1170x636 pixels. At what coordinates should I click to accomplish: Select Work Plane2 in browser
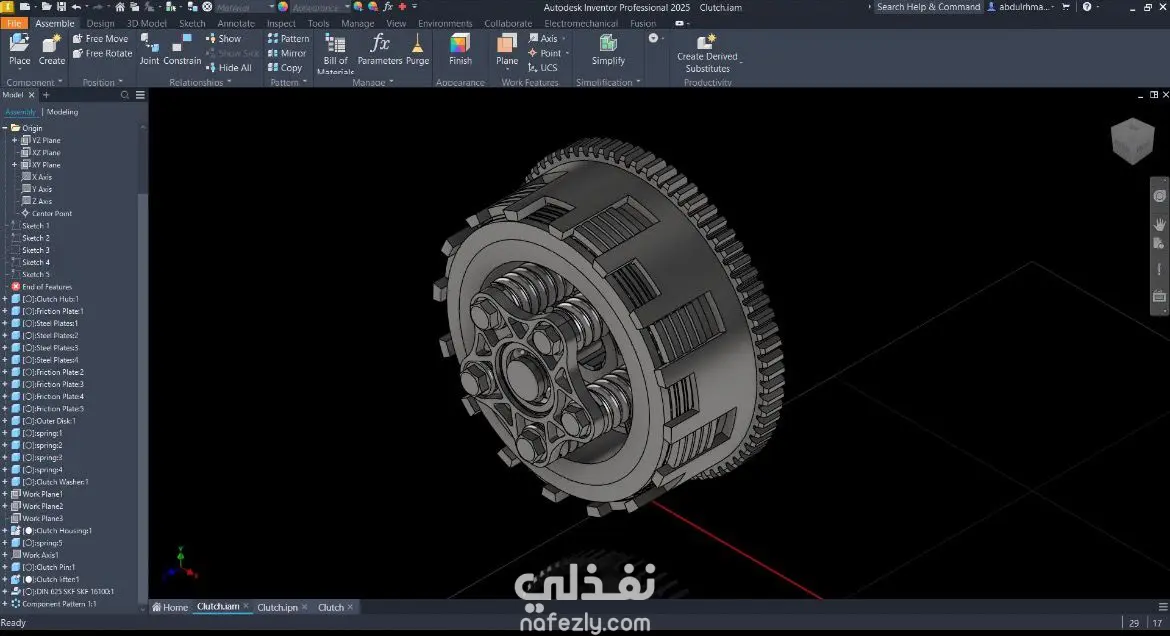[x=37, y=506]
